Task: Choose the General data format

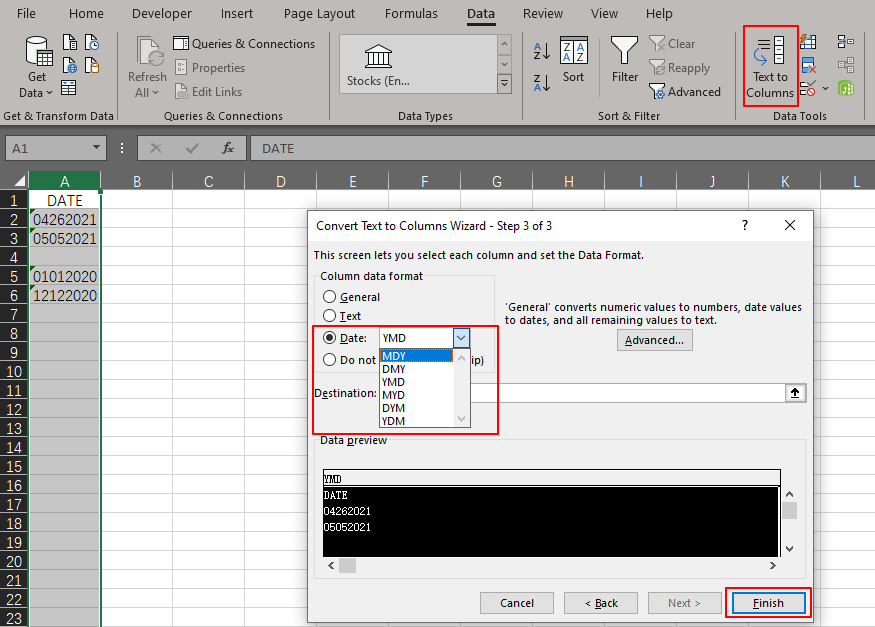Action: tap(330, 296)
